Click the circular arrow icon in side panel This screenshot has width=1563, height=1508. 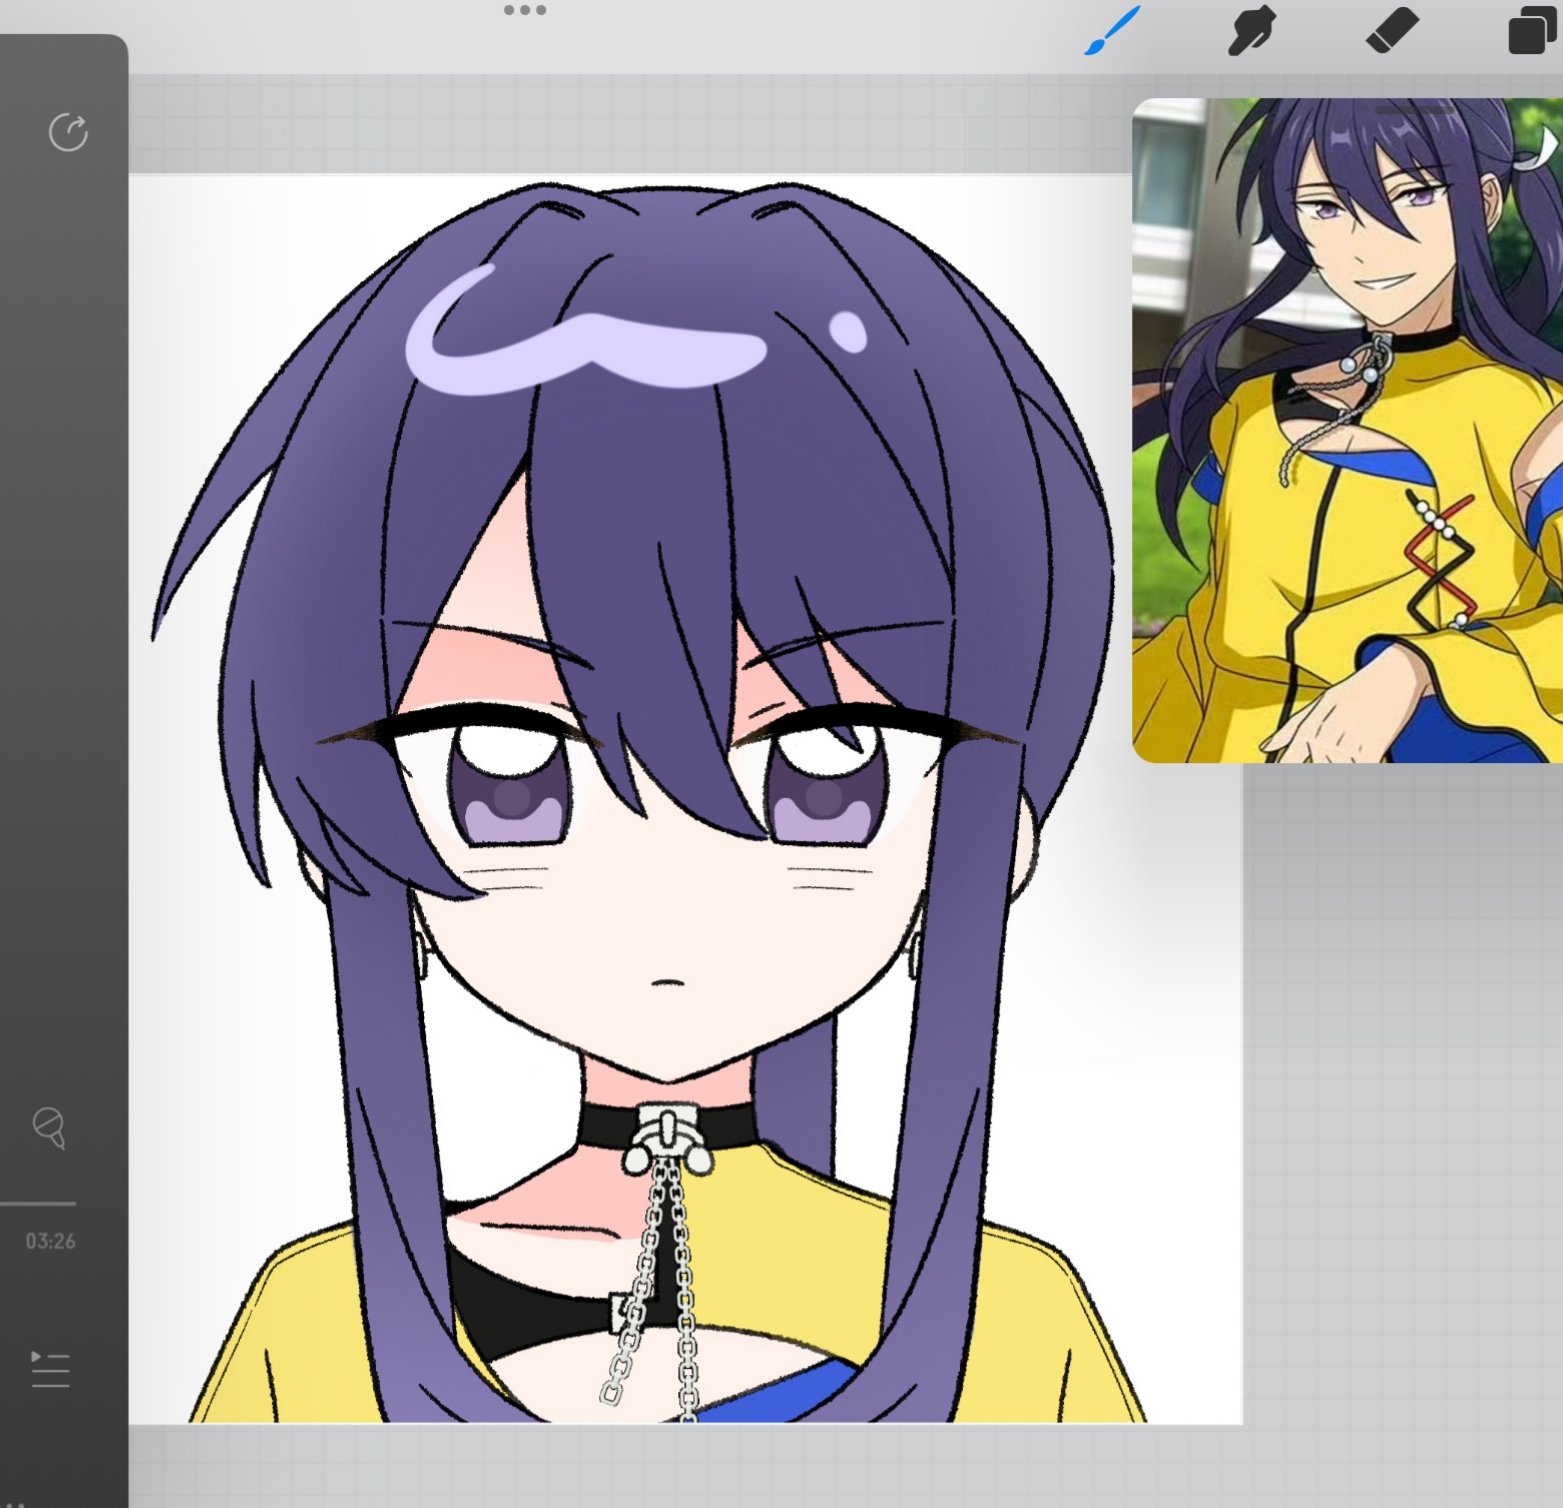tap(68, 133)
